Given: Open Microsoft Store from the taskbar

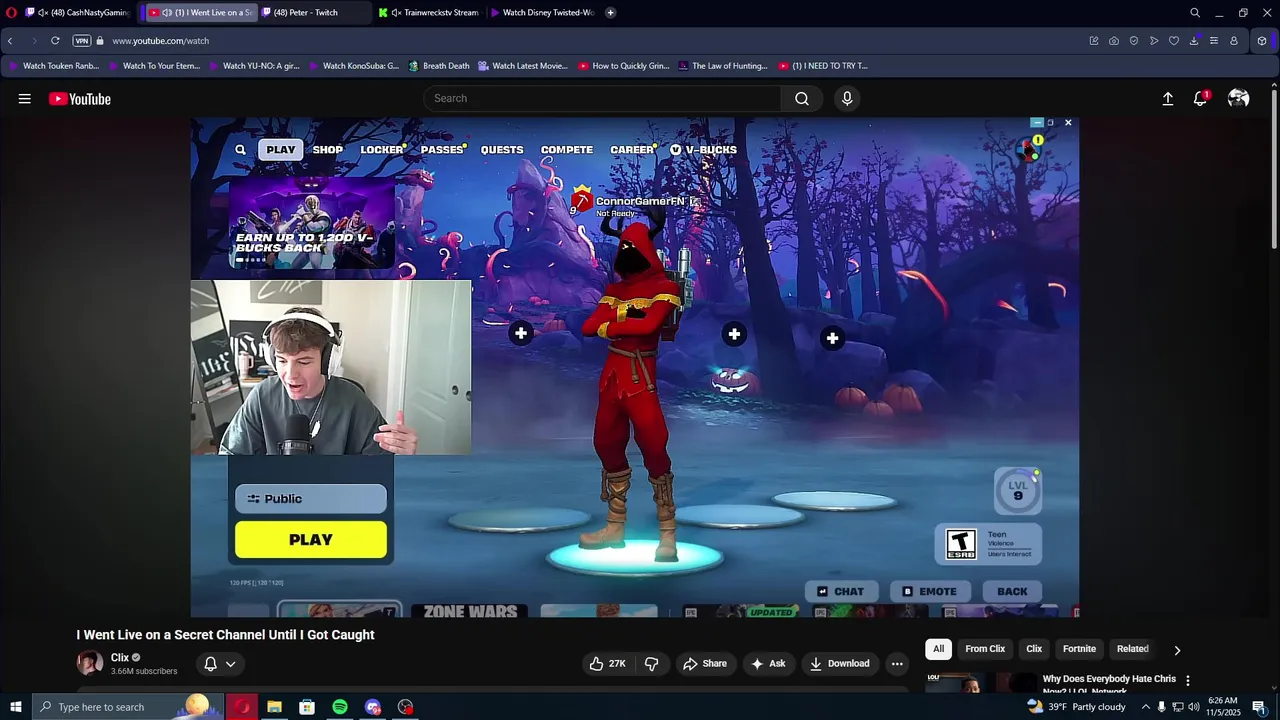Looking at the screenshot, I should click(307, 707).
